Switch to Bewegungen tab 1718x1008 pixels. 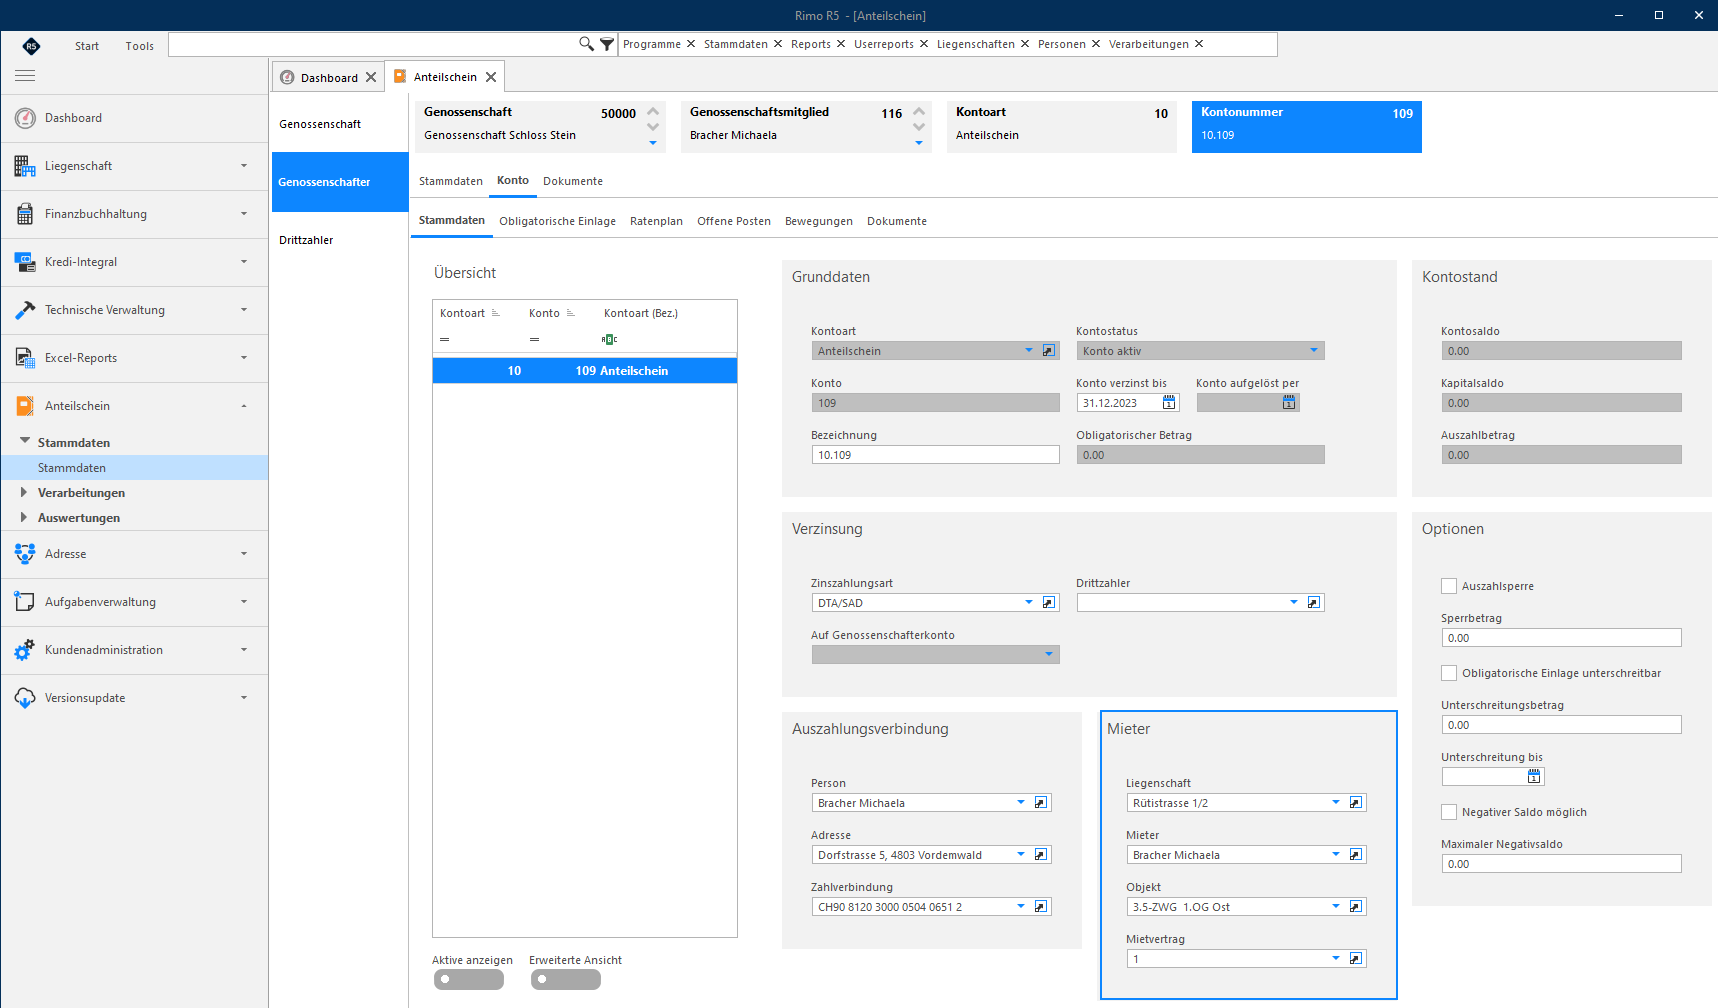pyautogui.click(x=819, y=221)
